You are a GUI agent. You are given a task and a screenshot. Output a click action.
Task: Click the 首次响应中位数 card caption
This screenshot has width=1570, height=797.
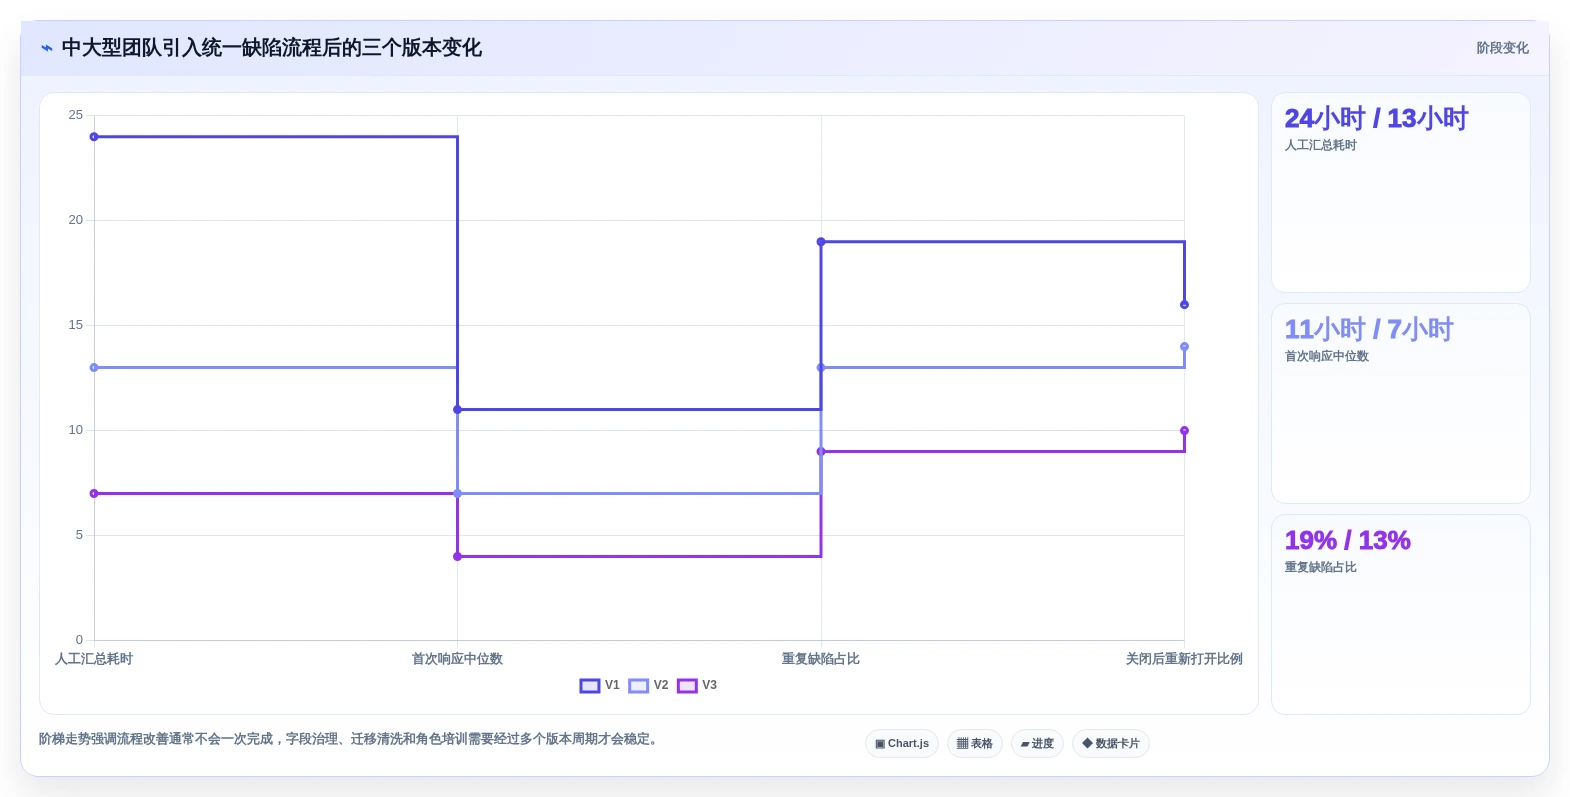pyautogui.click(x=1326, y=356)
